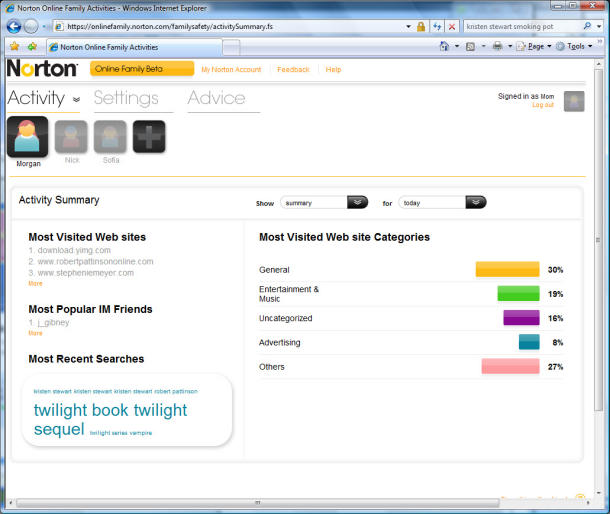Image resolution: width=610 pixels, height=514 pixels.
Task: Expand the Activity menu chevron
Action: (76, 100)
